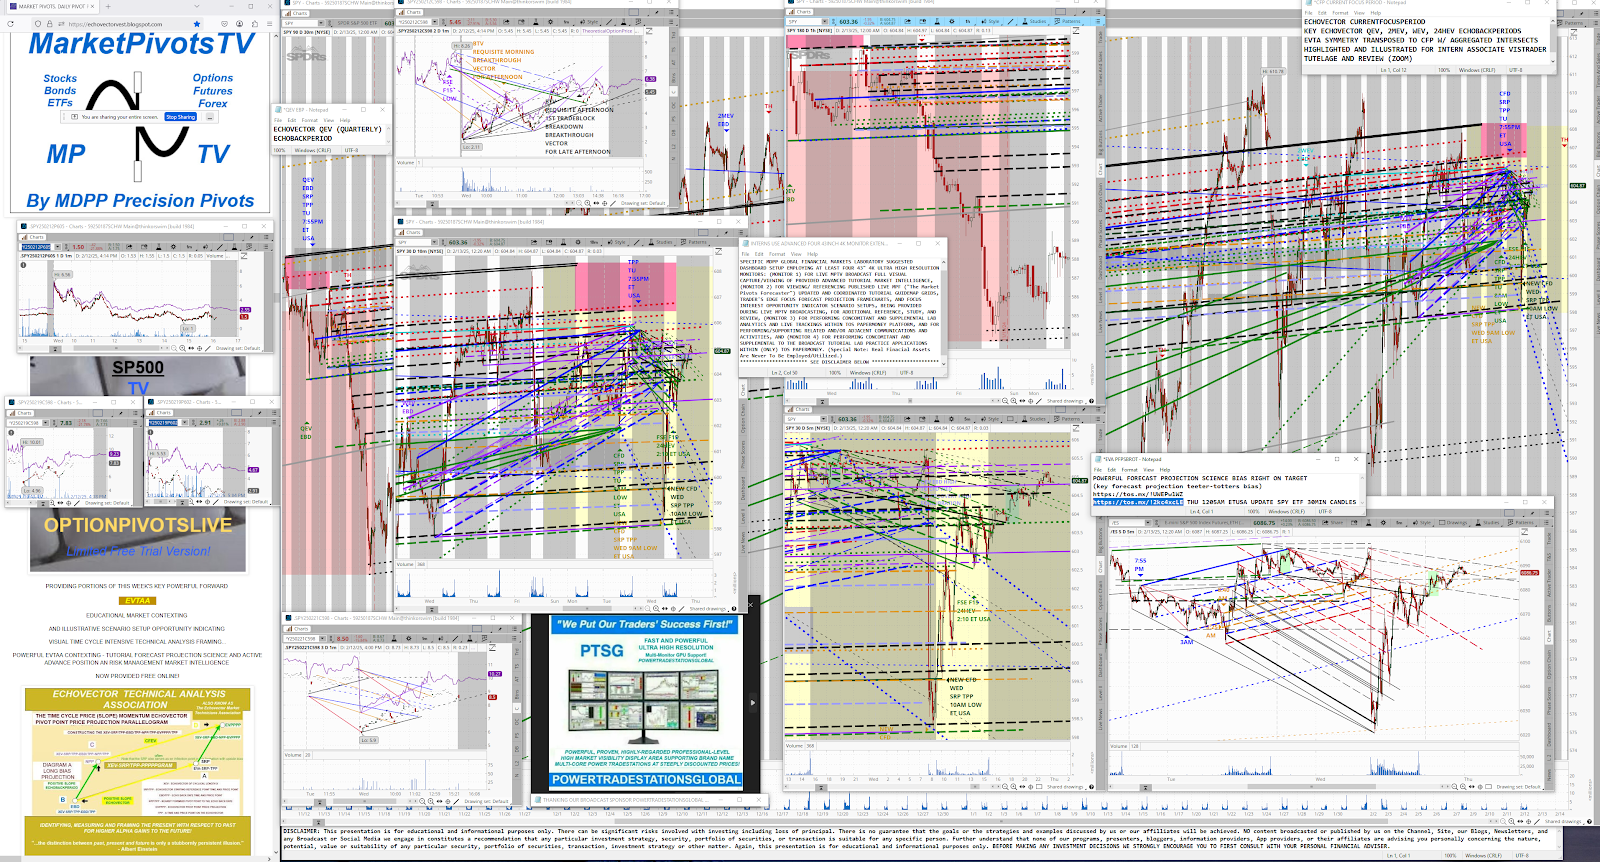This screenshot has width=1600, height=862.
Task: Open Style menu in the /ES chart toolbar
Action: coord(1422,522)
